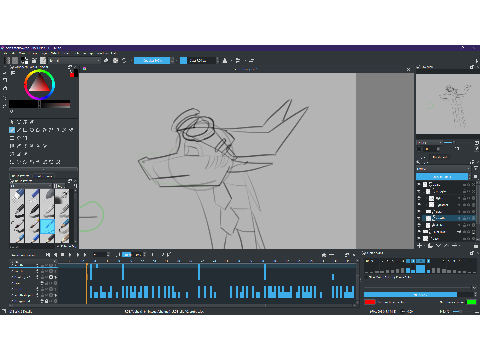Select the Shape Select arrow tool
This screenshot has width=480, height=360.
[12, 122]
